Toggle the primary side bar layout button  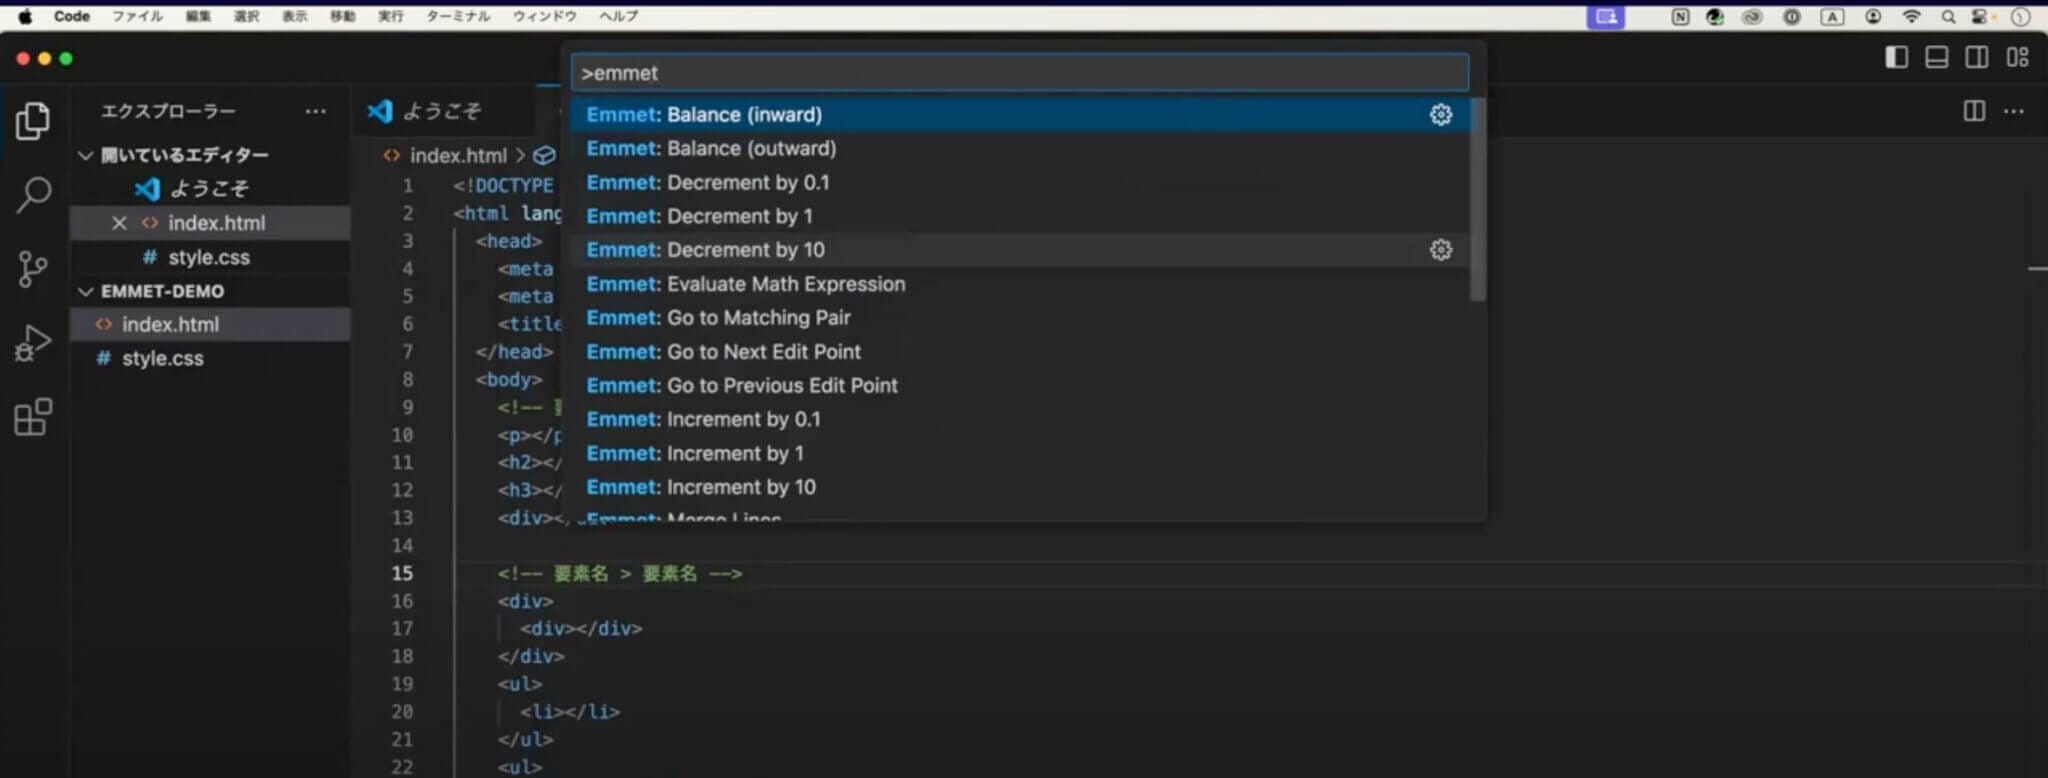(1896, 58)
